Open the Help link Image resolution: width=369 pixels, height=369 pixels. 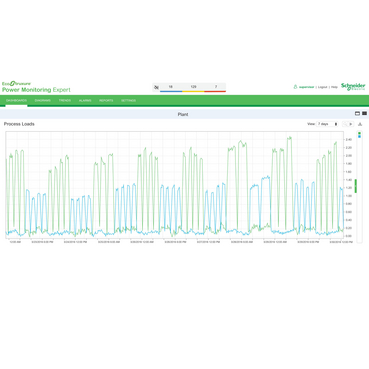point(334,87)
